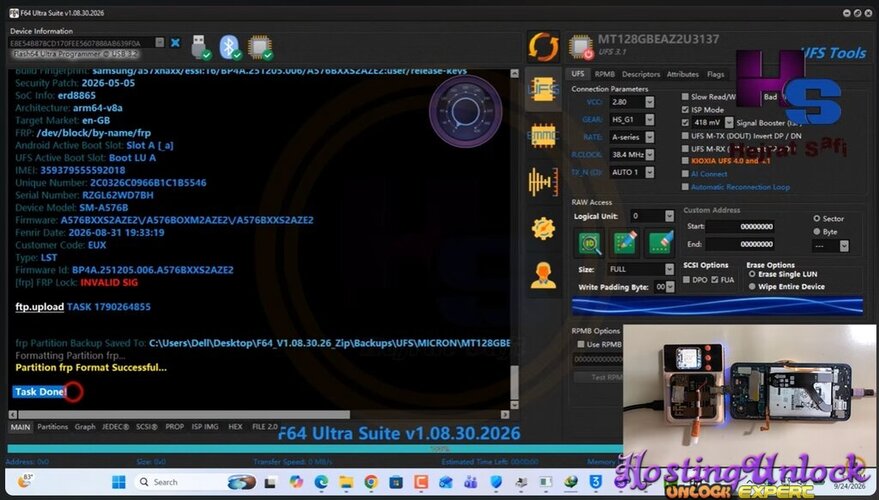Open the VCC 2.80 dropdown
Image resolution: width=879 pixels, height=500 pixels.
coord(649,101)
